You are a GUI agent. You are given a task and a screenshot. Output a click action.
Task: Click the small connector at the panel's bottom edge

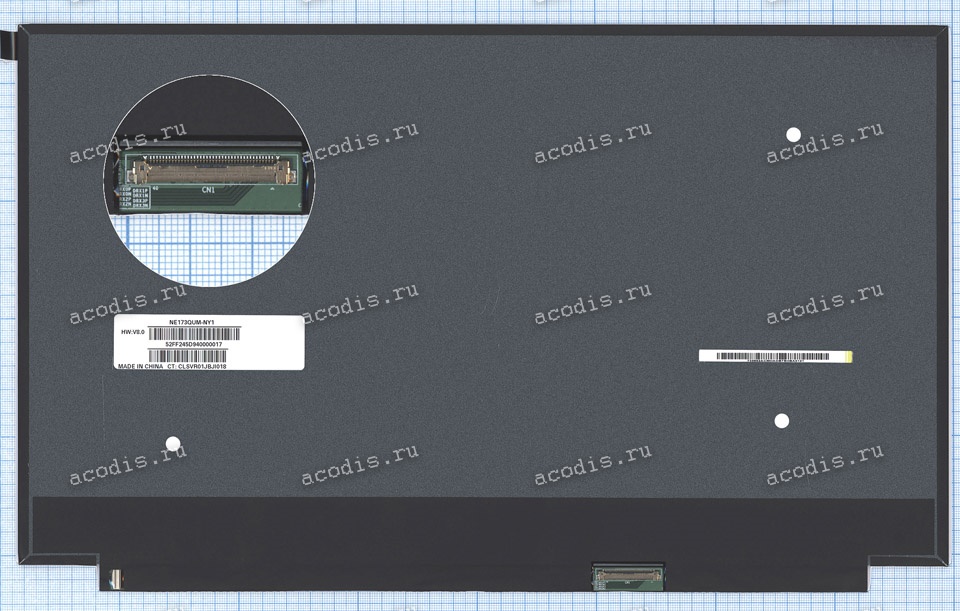628,577
